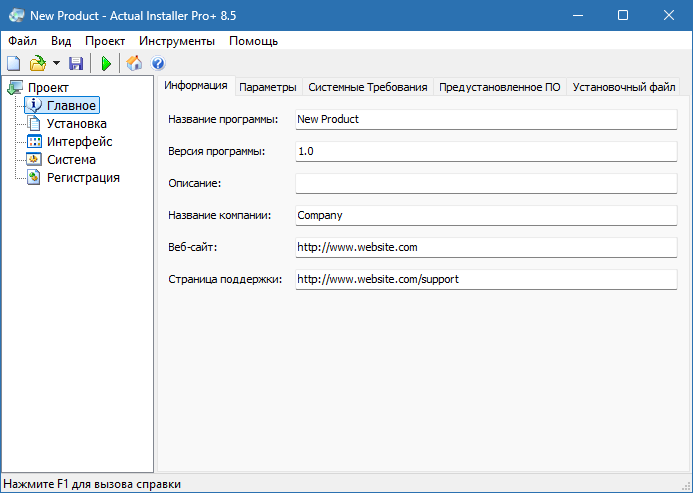Save project with floppy disk icon
Image resolution: width=693 pixels, height=493 pixels.
[76, 63]
